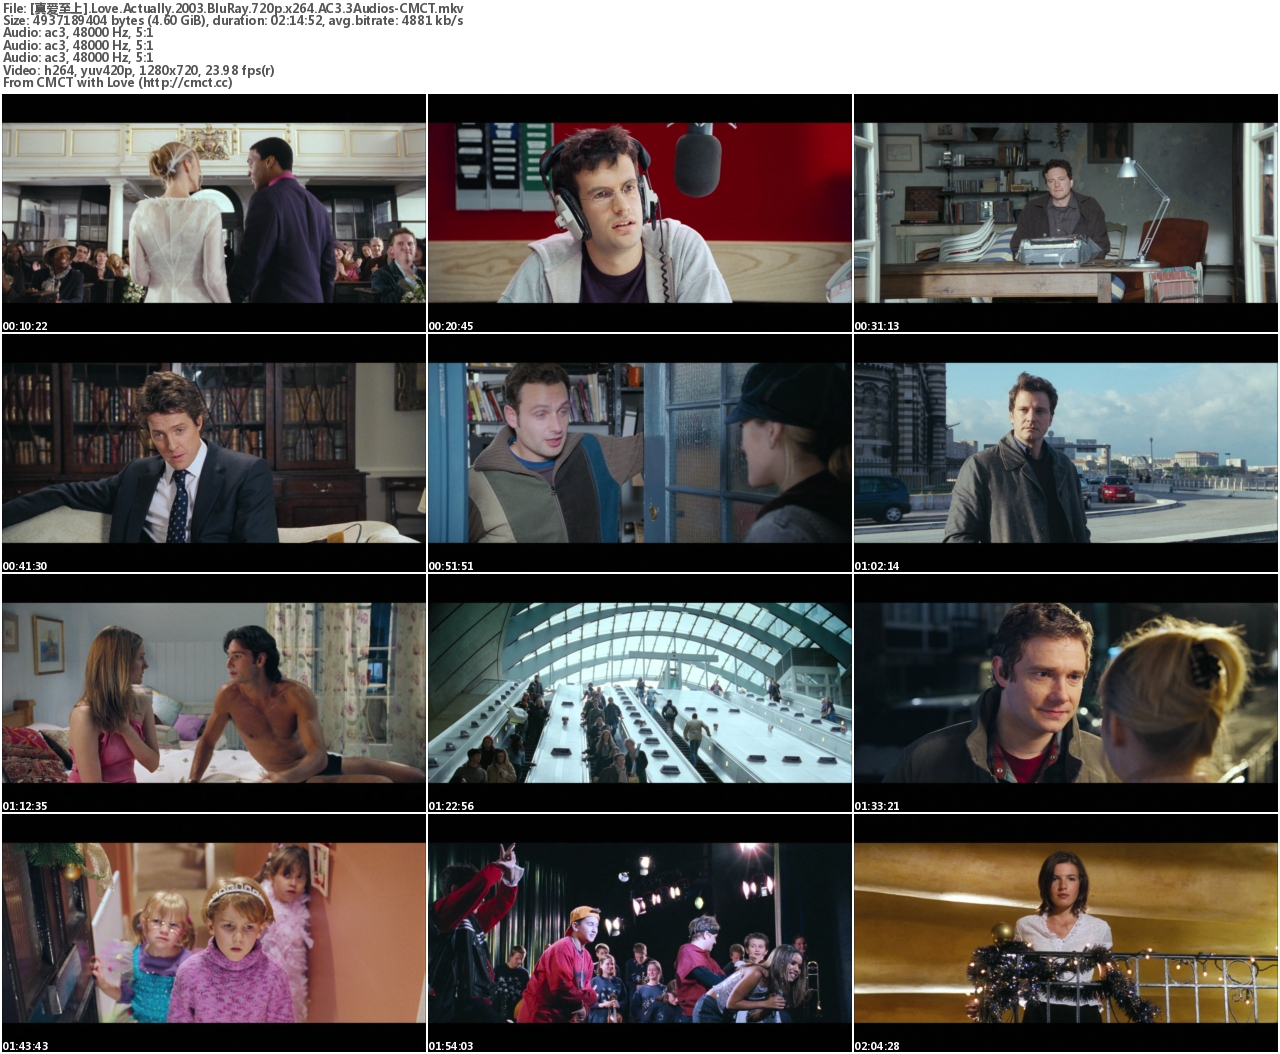
Task: Click the smiling man facing blonde woman frame
Action: coord(1065,692)
